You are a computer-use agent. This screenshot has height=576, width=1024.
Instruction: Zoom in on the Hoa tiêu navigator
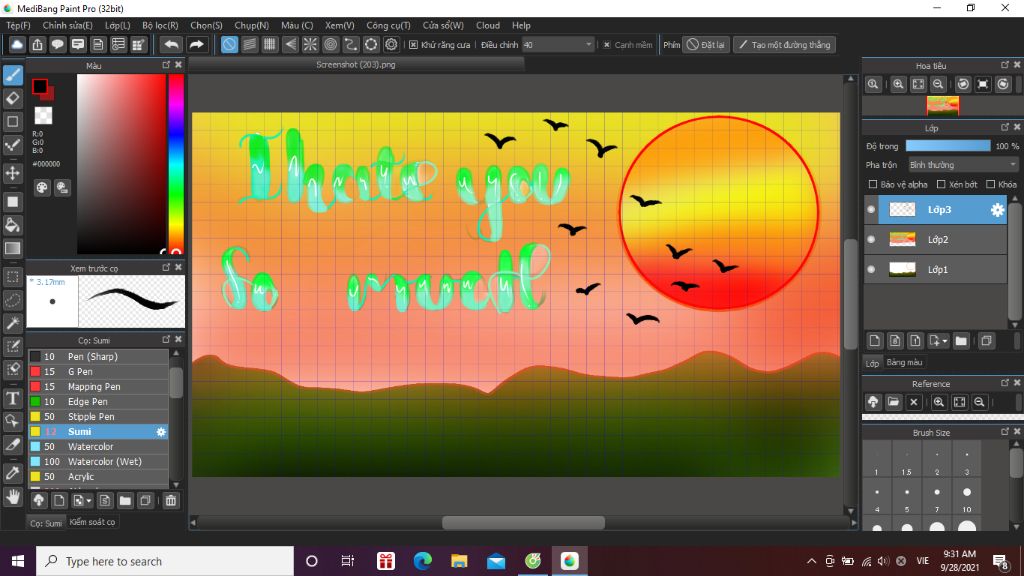pyautogui.click(x=898, y=84)
